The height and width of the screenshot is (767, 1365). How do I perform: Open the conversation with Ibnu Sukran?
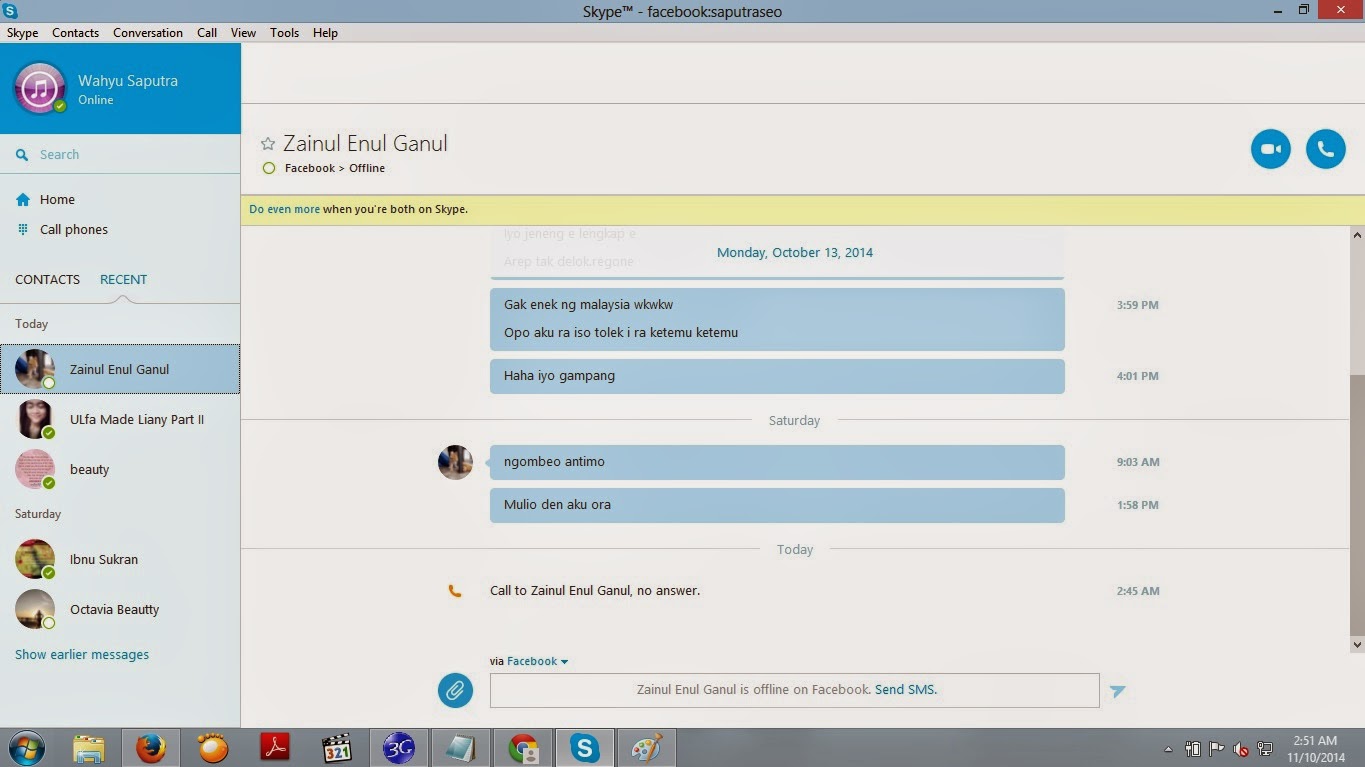click(120, 559)
